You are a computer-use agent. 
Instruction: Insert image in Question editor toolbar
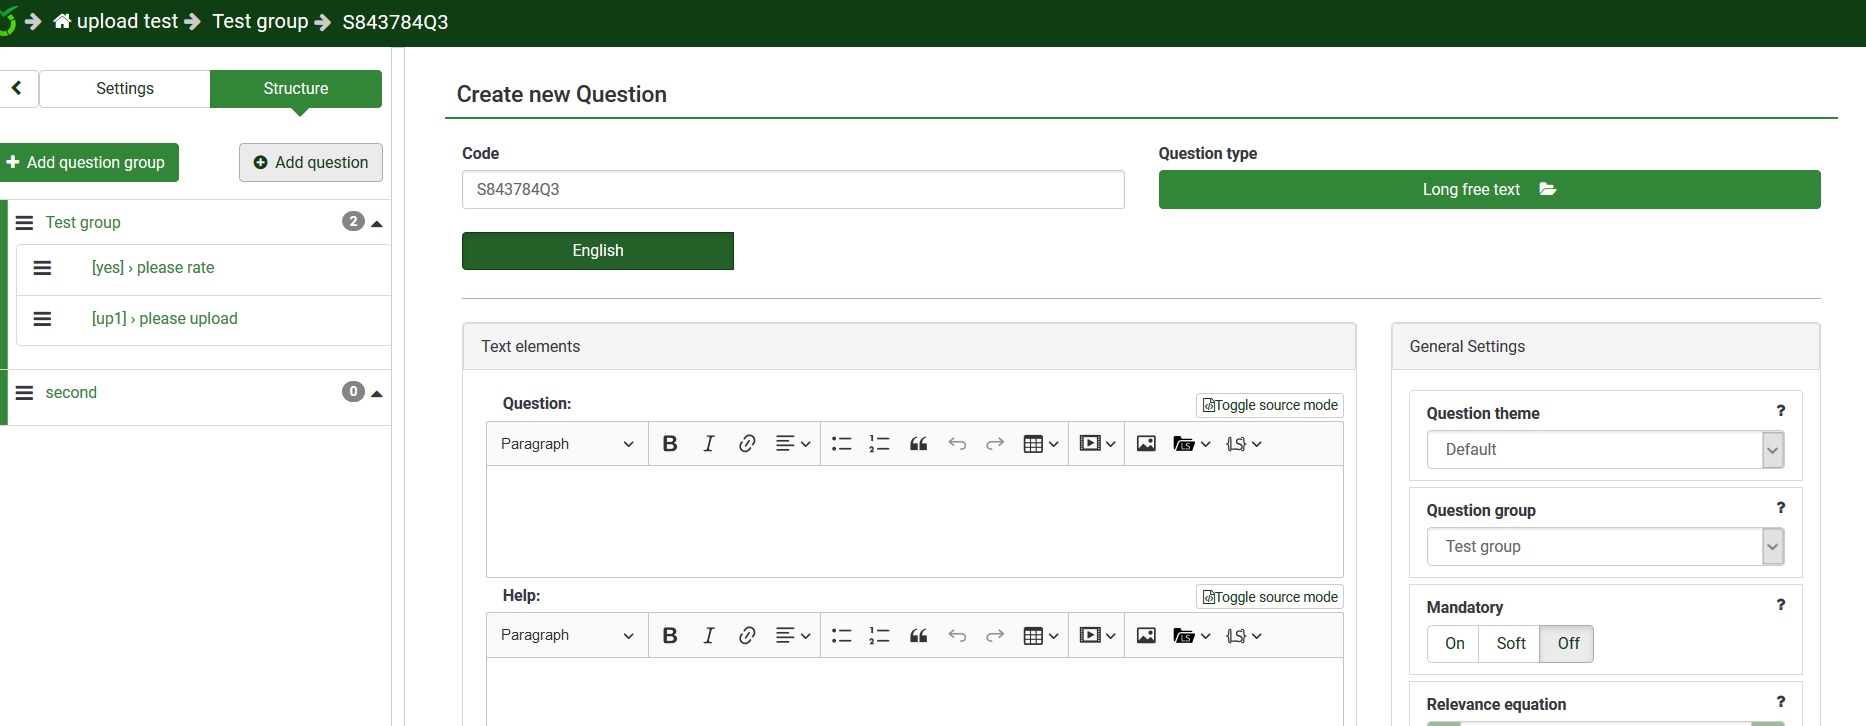coord(1146,444)
